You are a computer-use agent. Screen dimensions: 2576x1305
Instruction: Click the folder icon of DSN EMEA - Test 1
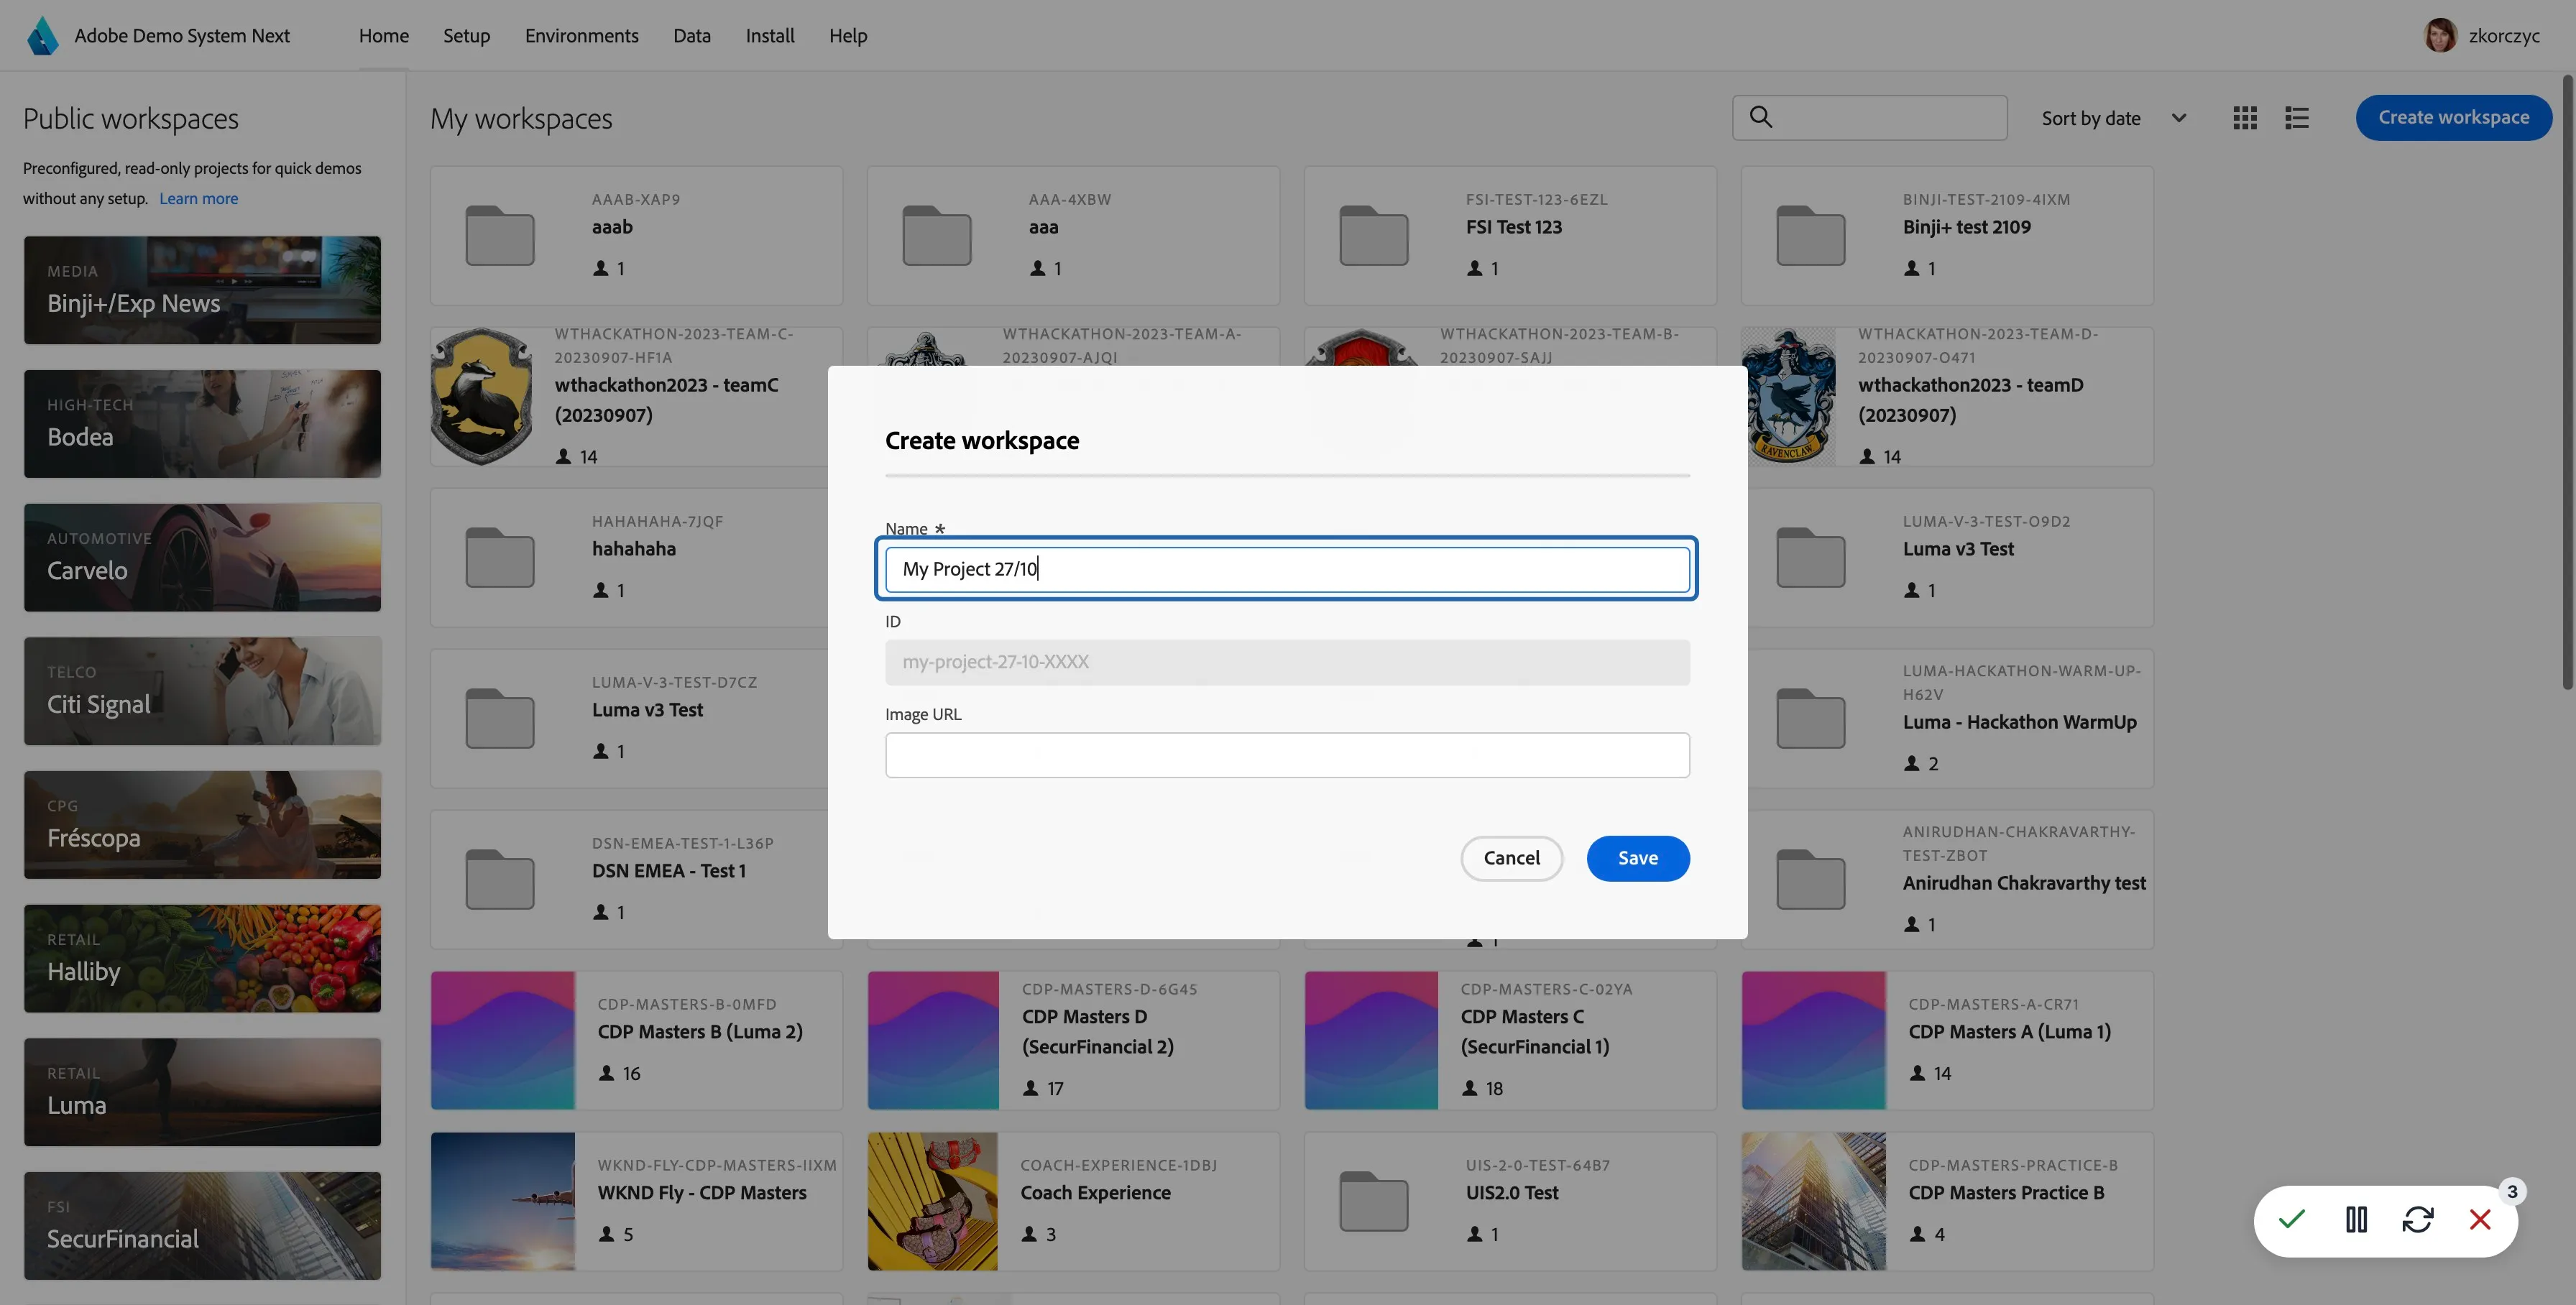(500, 880)
